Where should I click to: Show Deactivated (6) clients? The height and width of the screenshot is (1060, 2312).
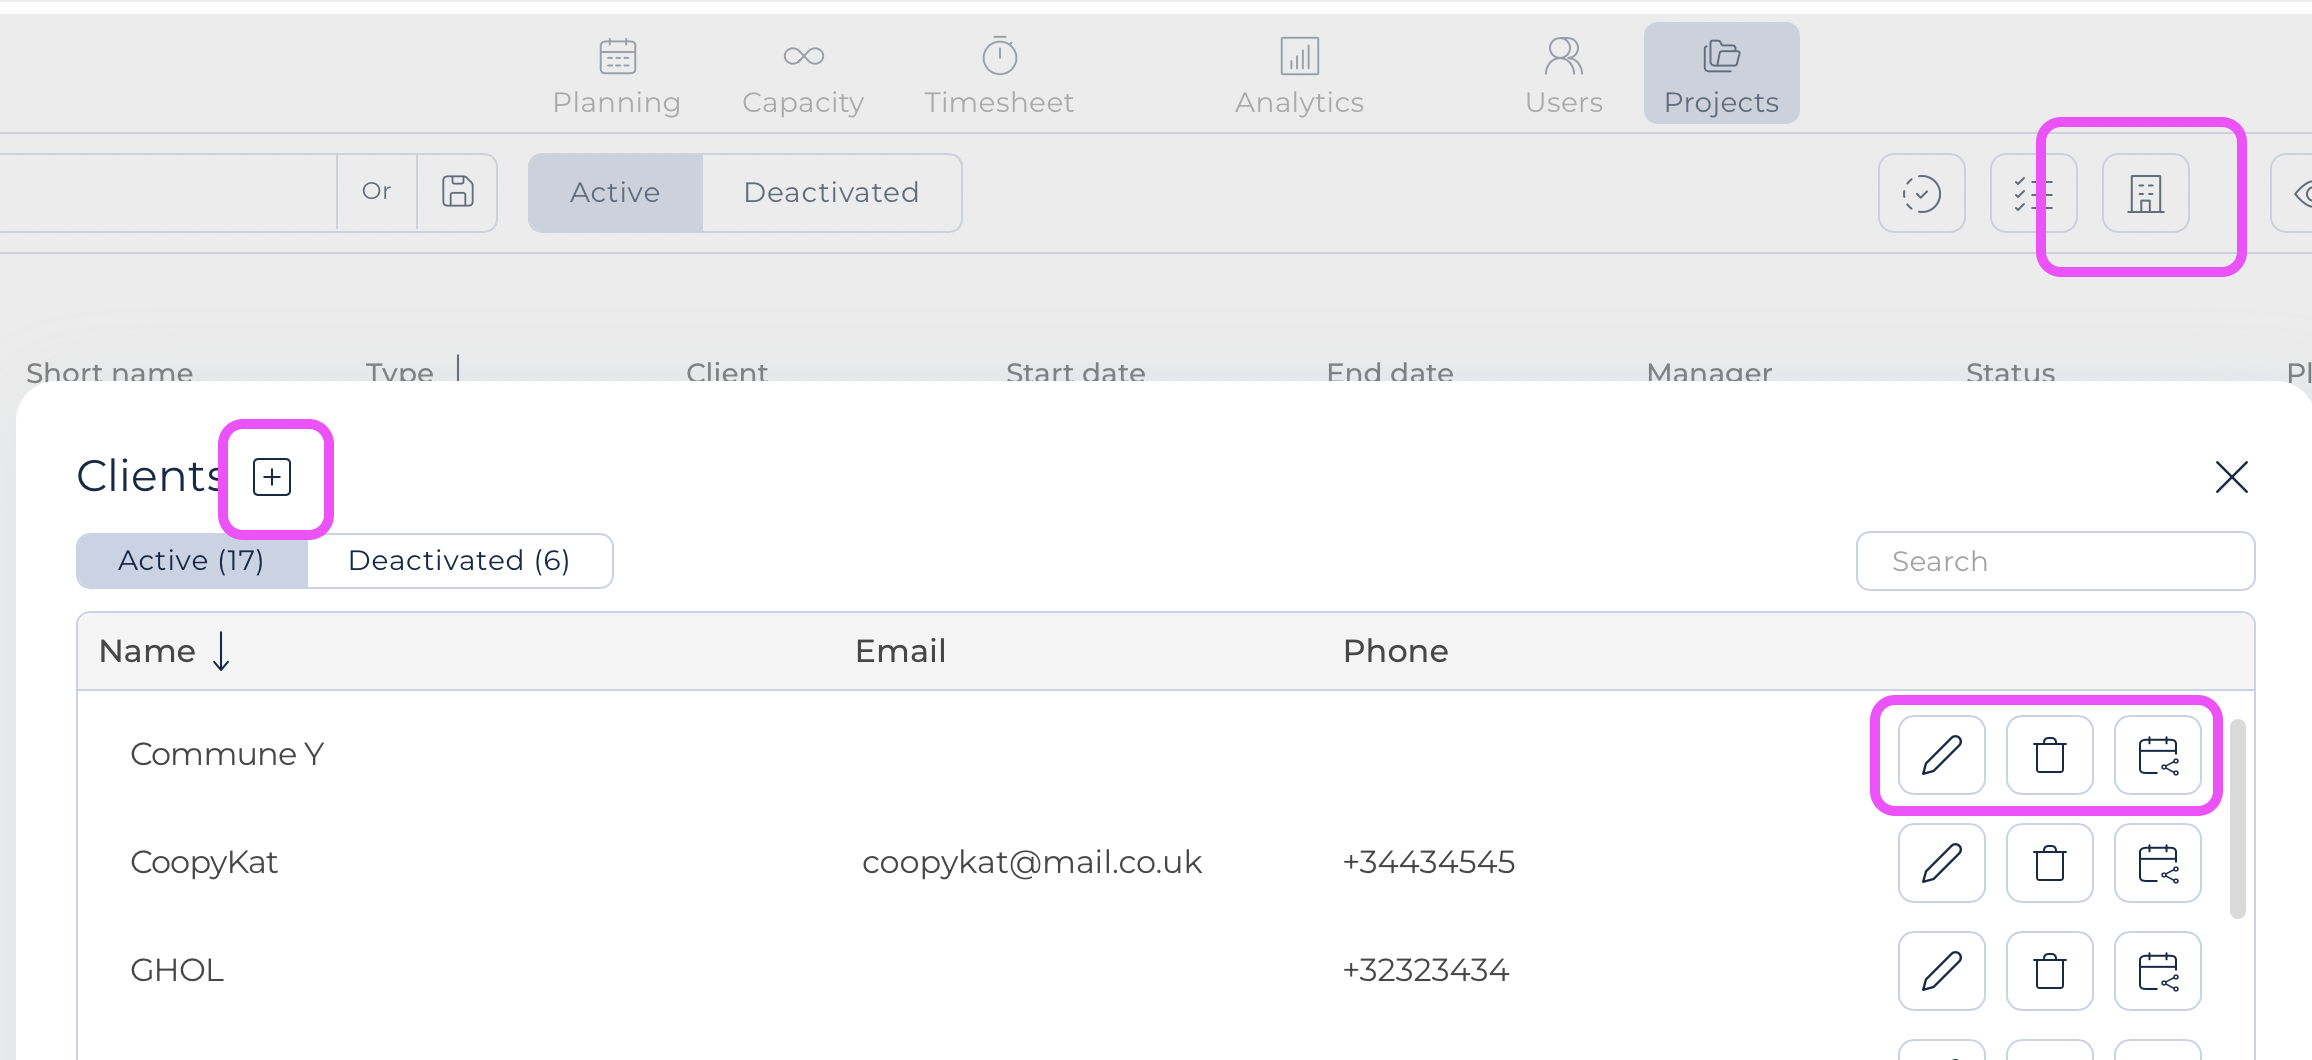(459, 561)
